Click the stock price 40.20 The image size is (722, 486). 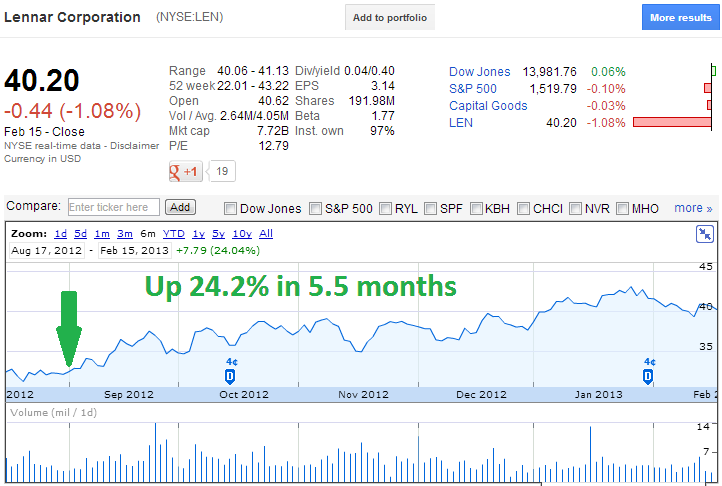[x=42, y=81]
